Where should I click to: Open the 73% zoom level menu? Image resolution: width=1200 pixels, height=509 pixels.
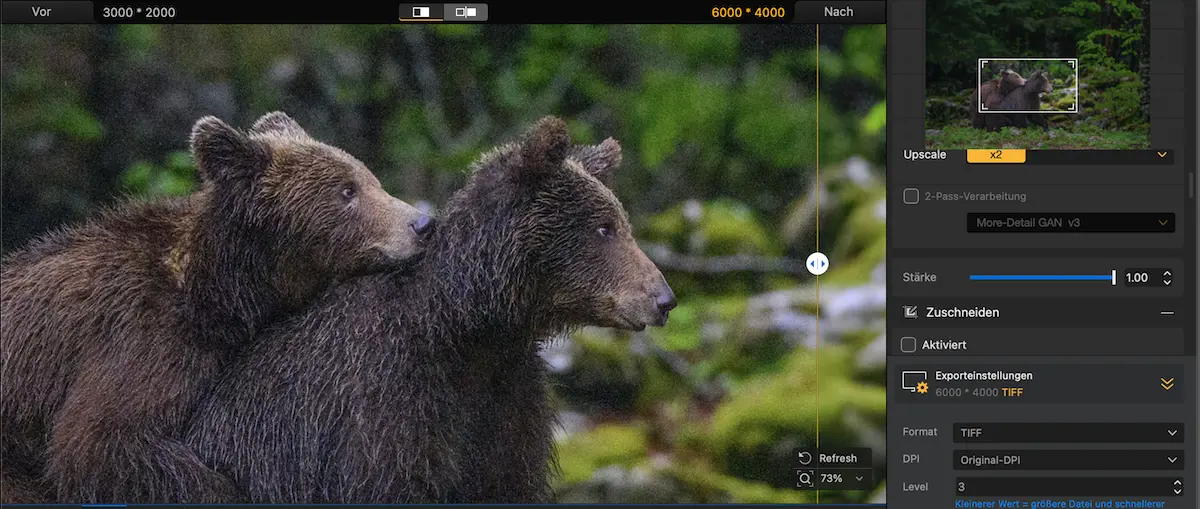pos(839,479)
